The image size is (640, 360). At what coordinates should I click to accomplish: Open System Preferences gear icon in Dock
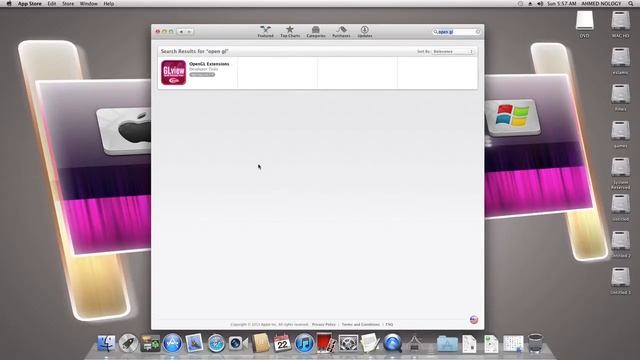click(348, 343)
